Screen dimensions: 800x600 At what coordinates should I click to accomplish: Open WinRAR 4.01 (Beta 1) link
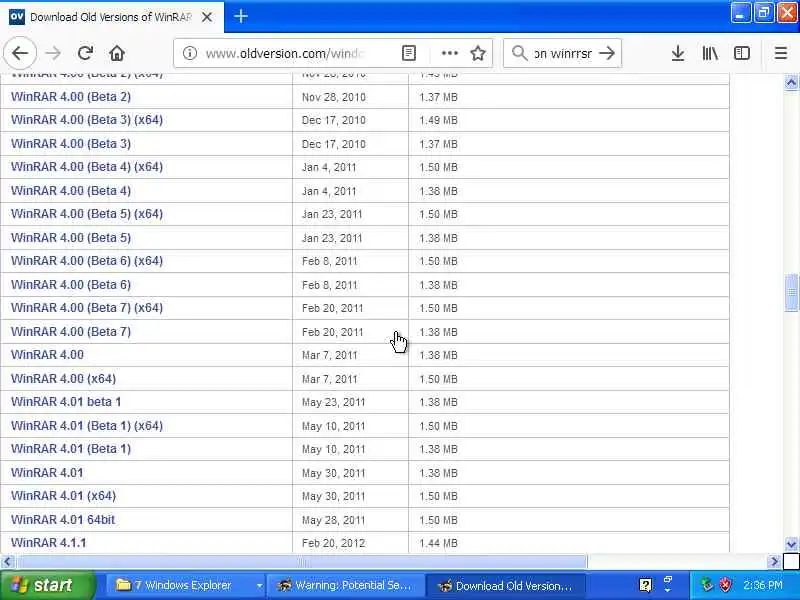tap(71, 448)
